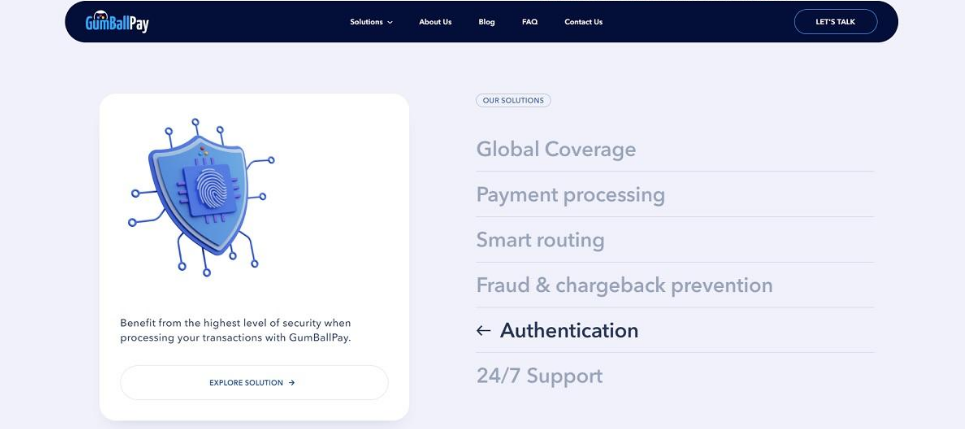Viewport: 965px width, 429px height.
Task: Click the OUR SOLUTIONS badge
Action: pyautogui.click(x=513, y=101)
